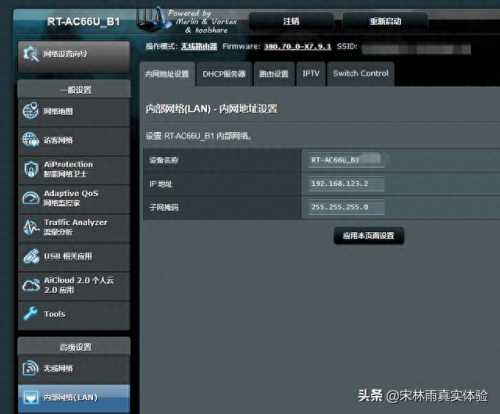The image size is (500, 414).
Task: Click the Guest Network globe icon
Action: pos(31,140)
